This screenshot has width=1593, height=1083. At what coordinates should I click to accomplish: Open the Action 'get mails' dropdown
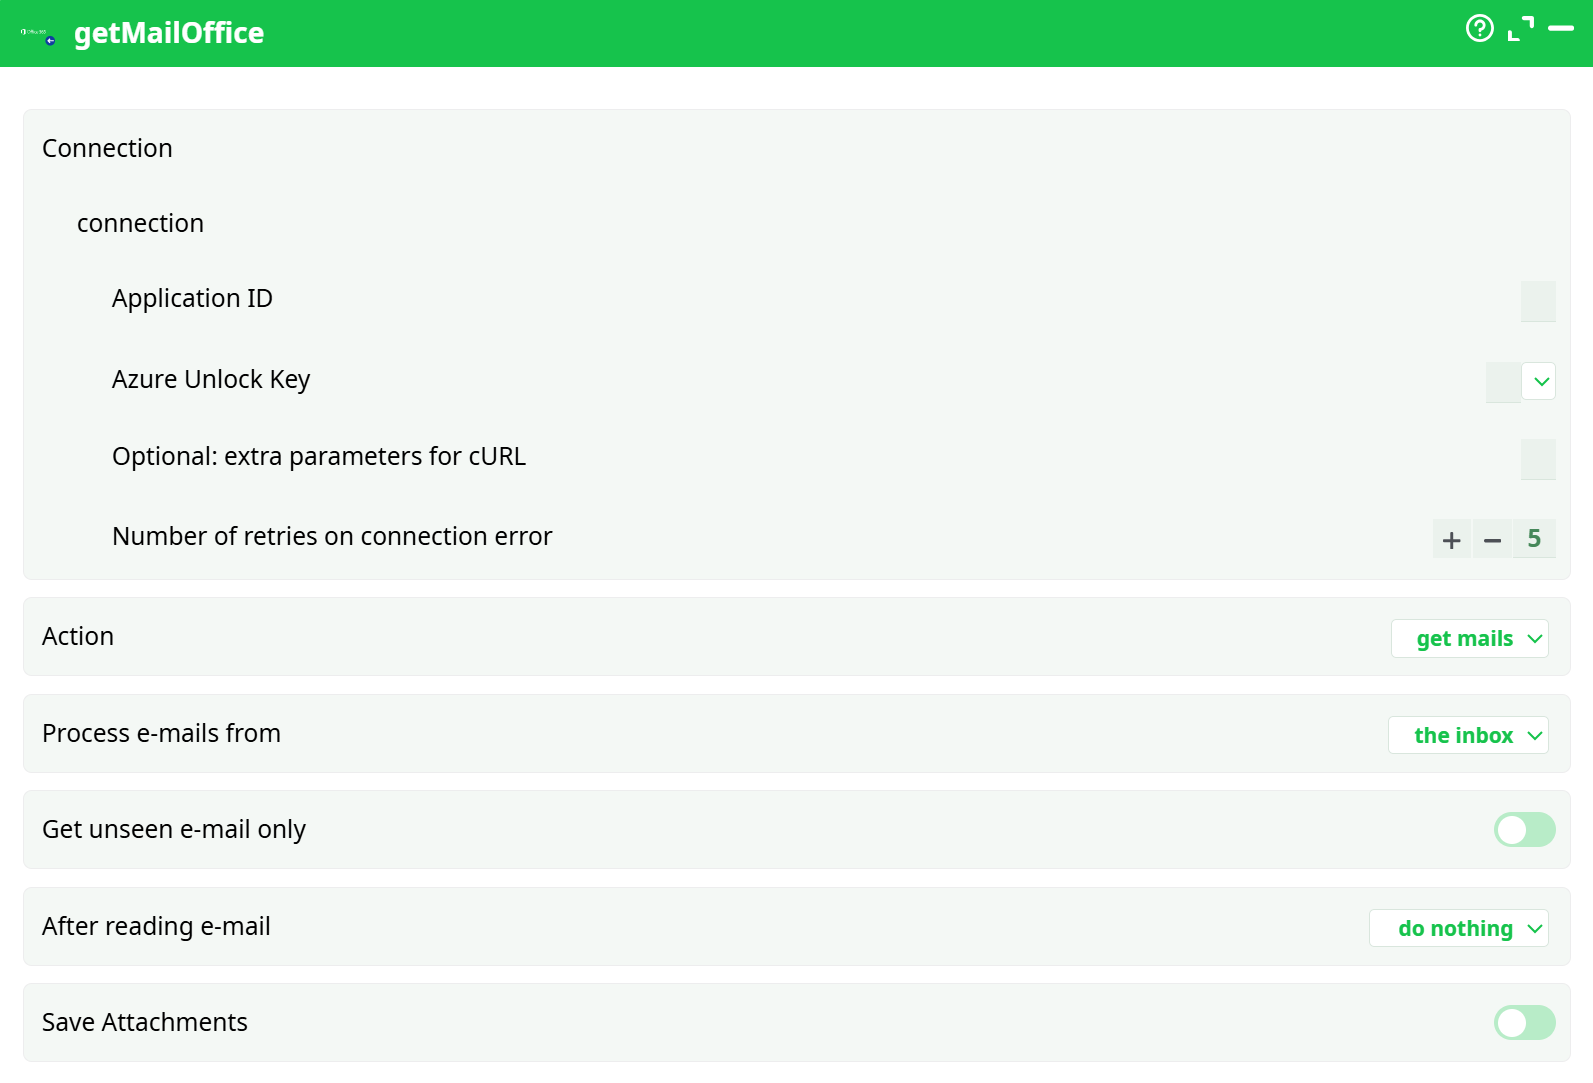click(x=1469, y=639)
